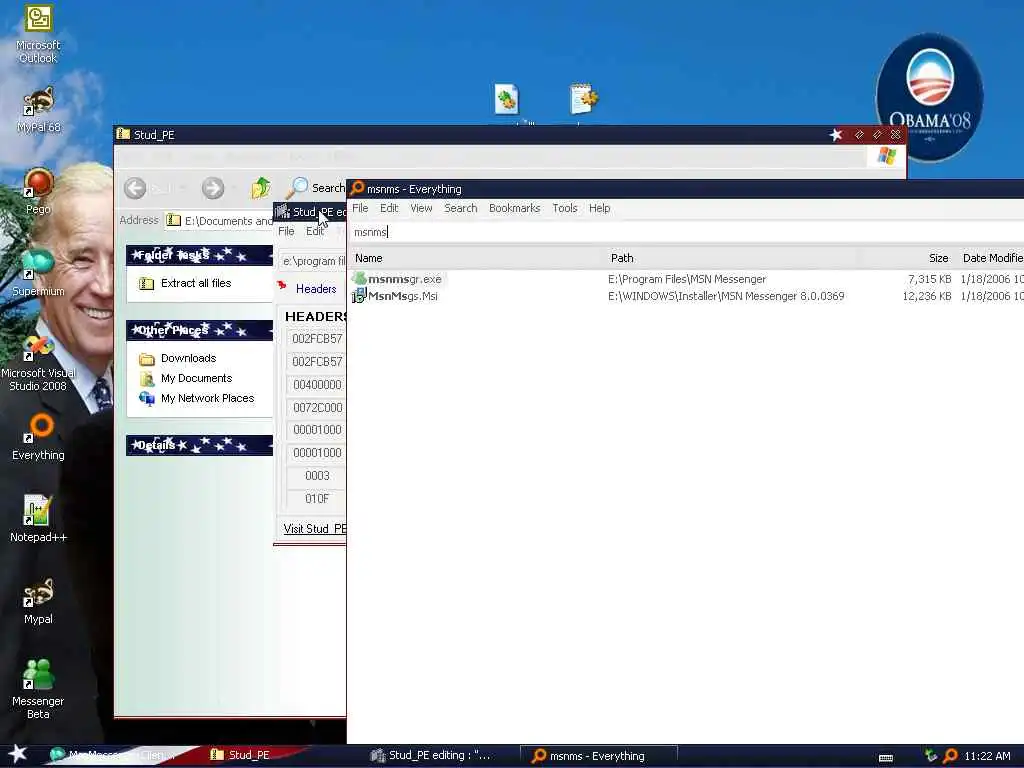Click the explorer Address bar path field
Viewport: 1024px width, 768px height.
click(x=219, y=221)
